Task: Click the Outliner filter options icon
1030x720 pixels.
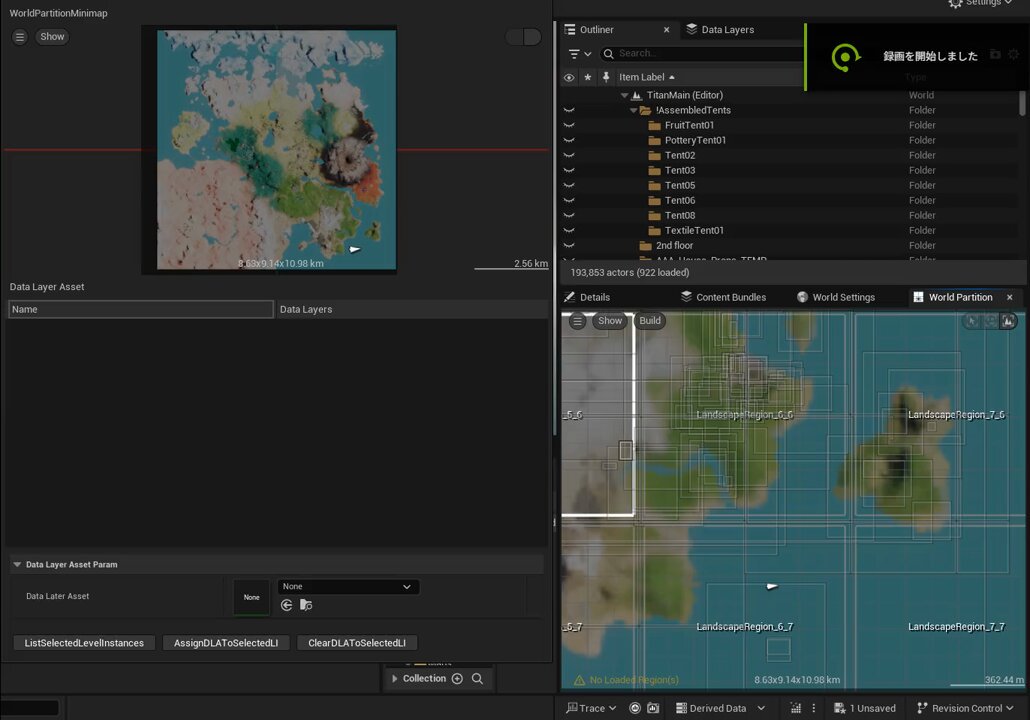Action: pyautogui.click(x=579, y=54)
